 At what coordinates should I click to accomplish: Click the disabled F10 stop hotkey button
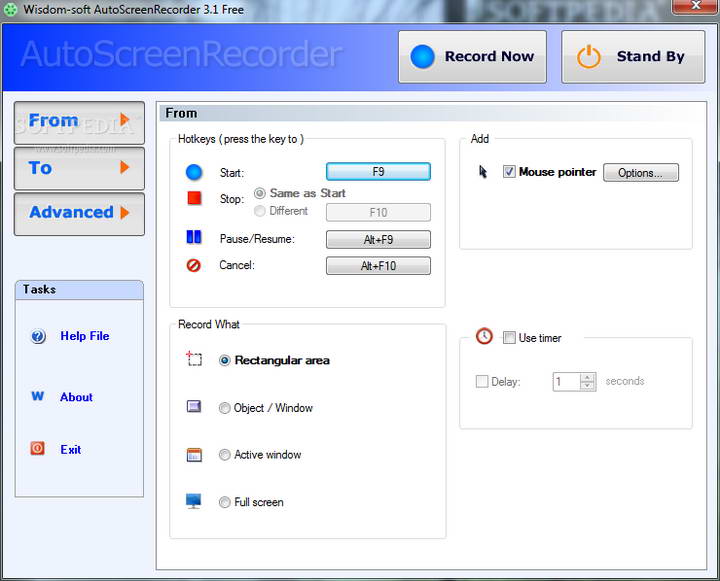378,212
